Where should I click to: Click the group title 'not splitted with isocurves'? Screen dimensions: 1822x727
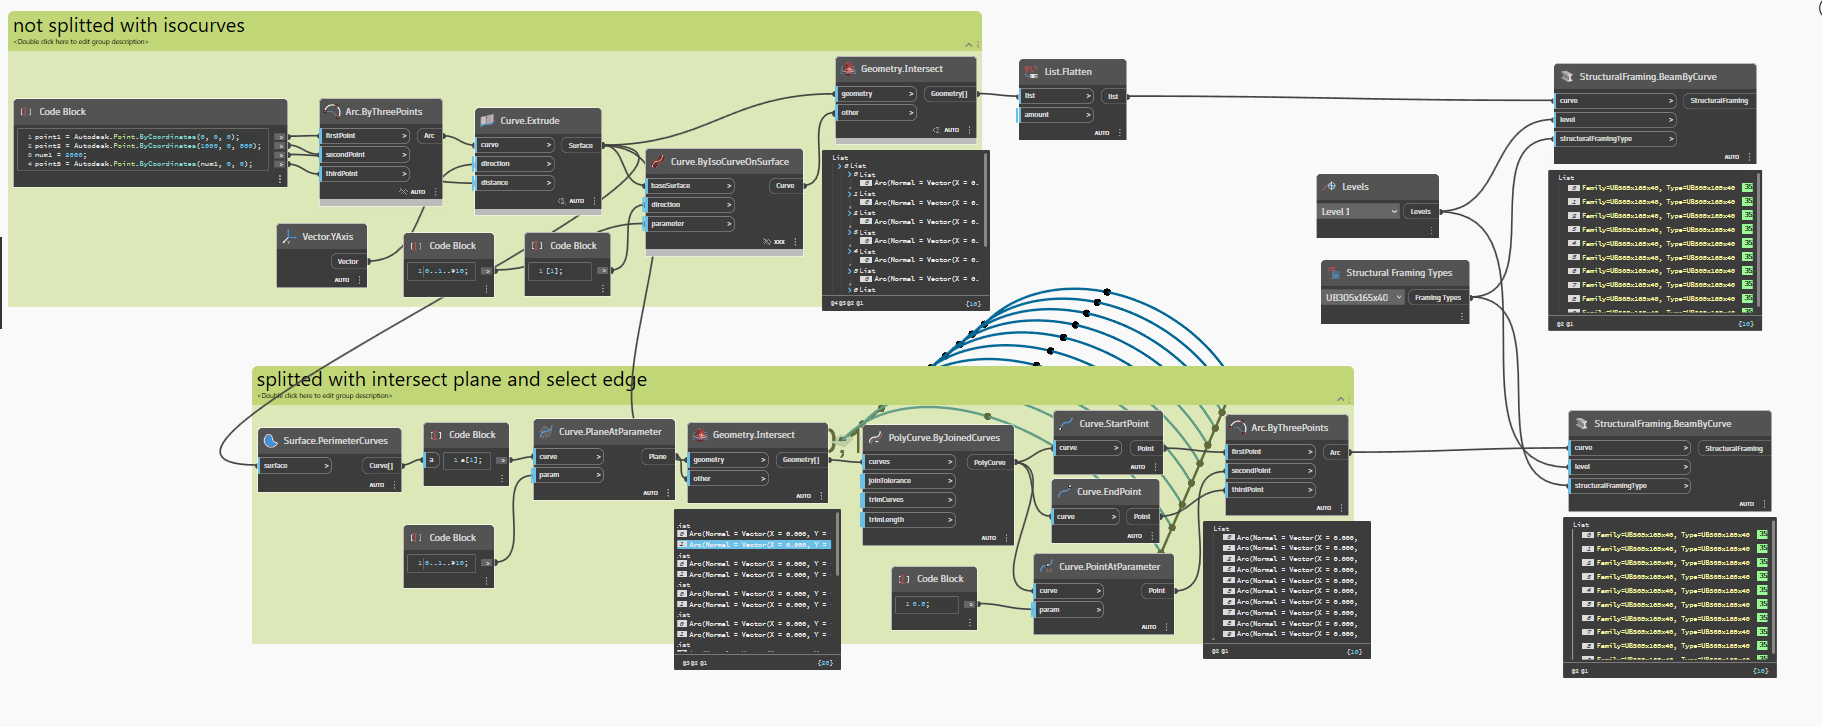tap(129, 25)
